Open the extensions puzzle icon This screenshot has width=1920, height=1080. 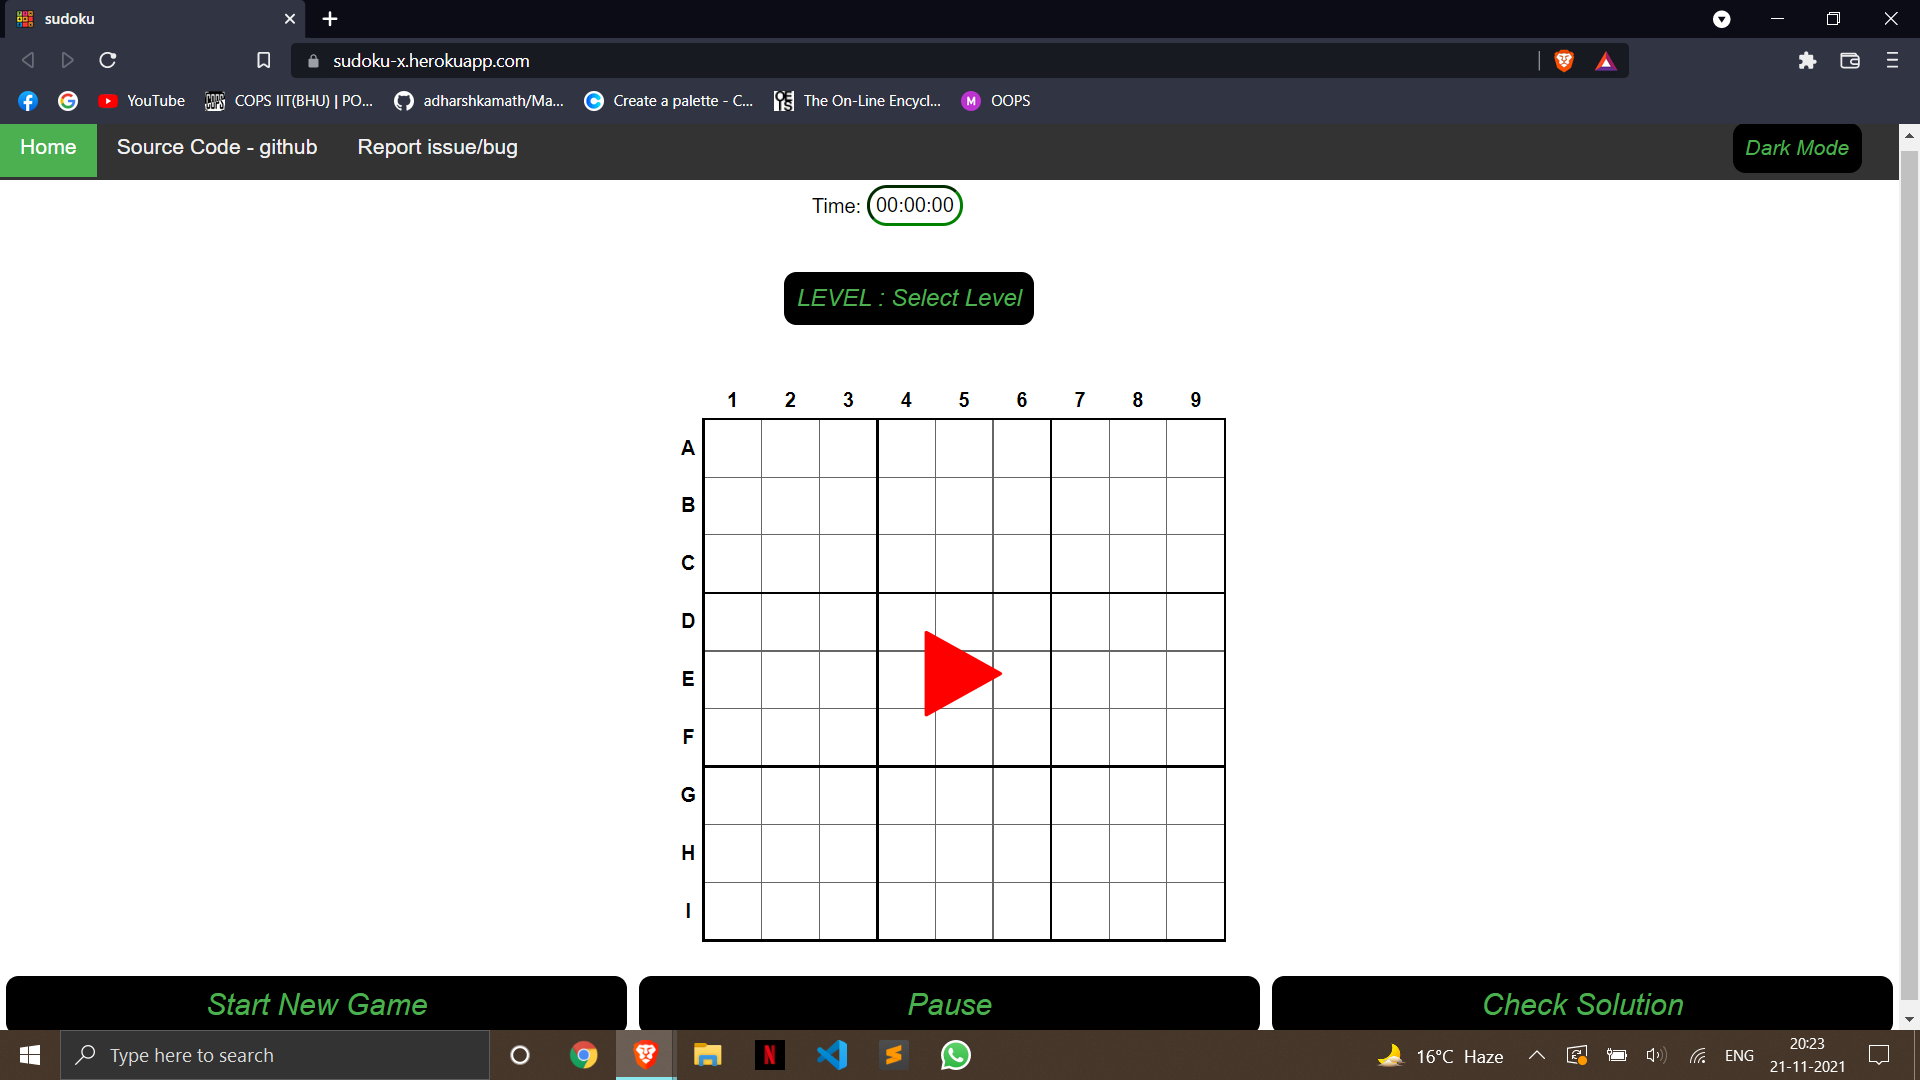pos(1807,61)
